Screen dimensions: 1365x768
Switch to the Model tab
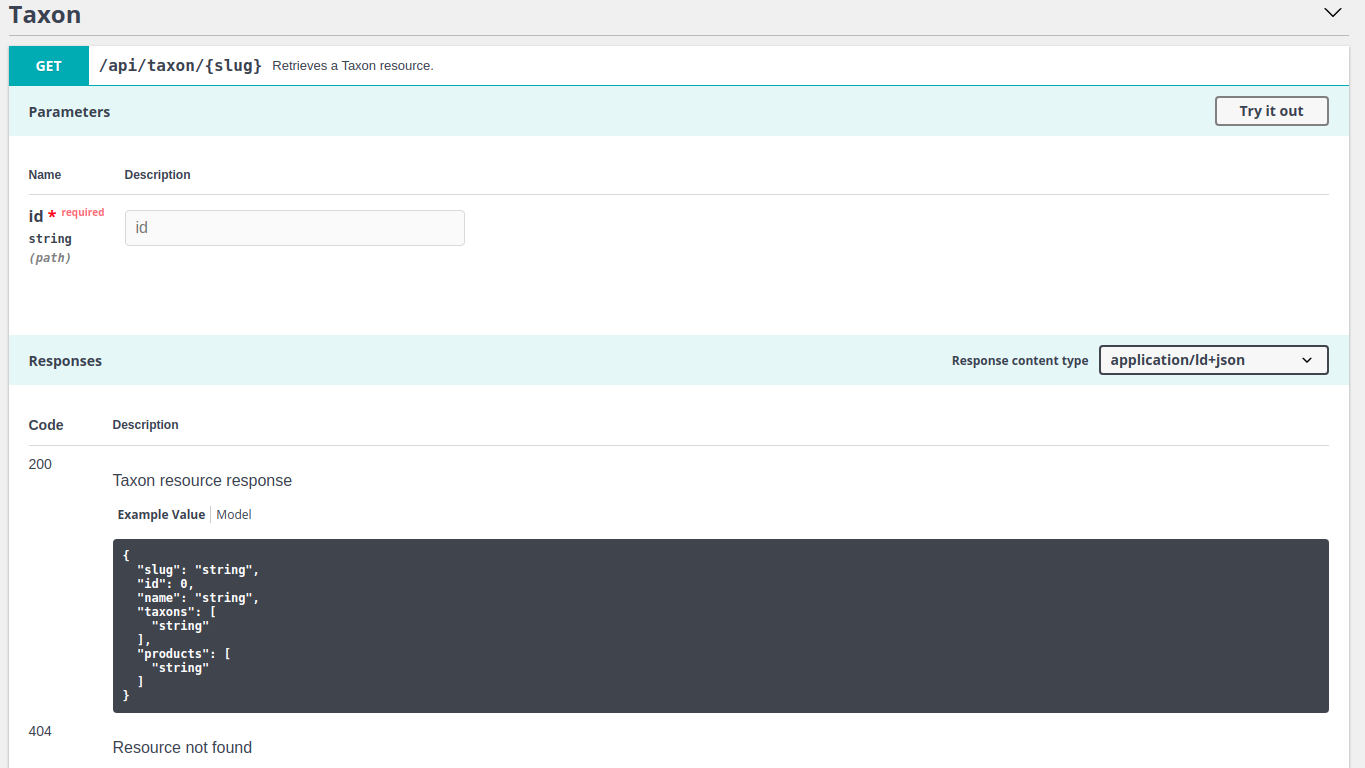[x=233, y=514]
